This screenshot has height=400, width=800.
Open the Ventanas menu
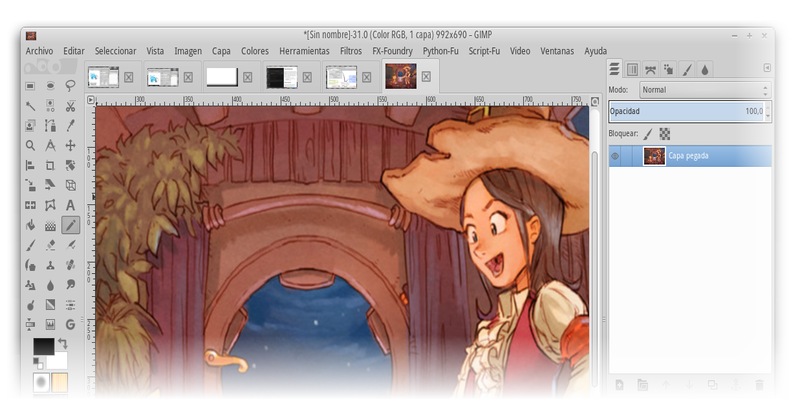point(557,51)
